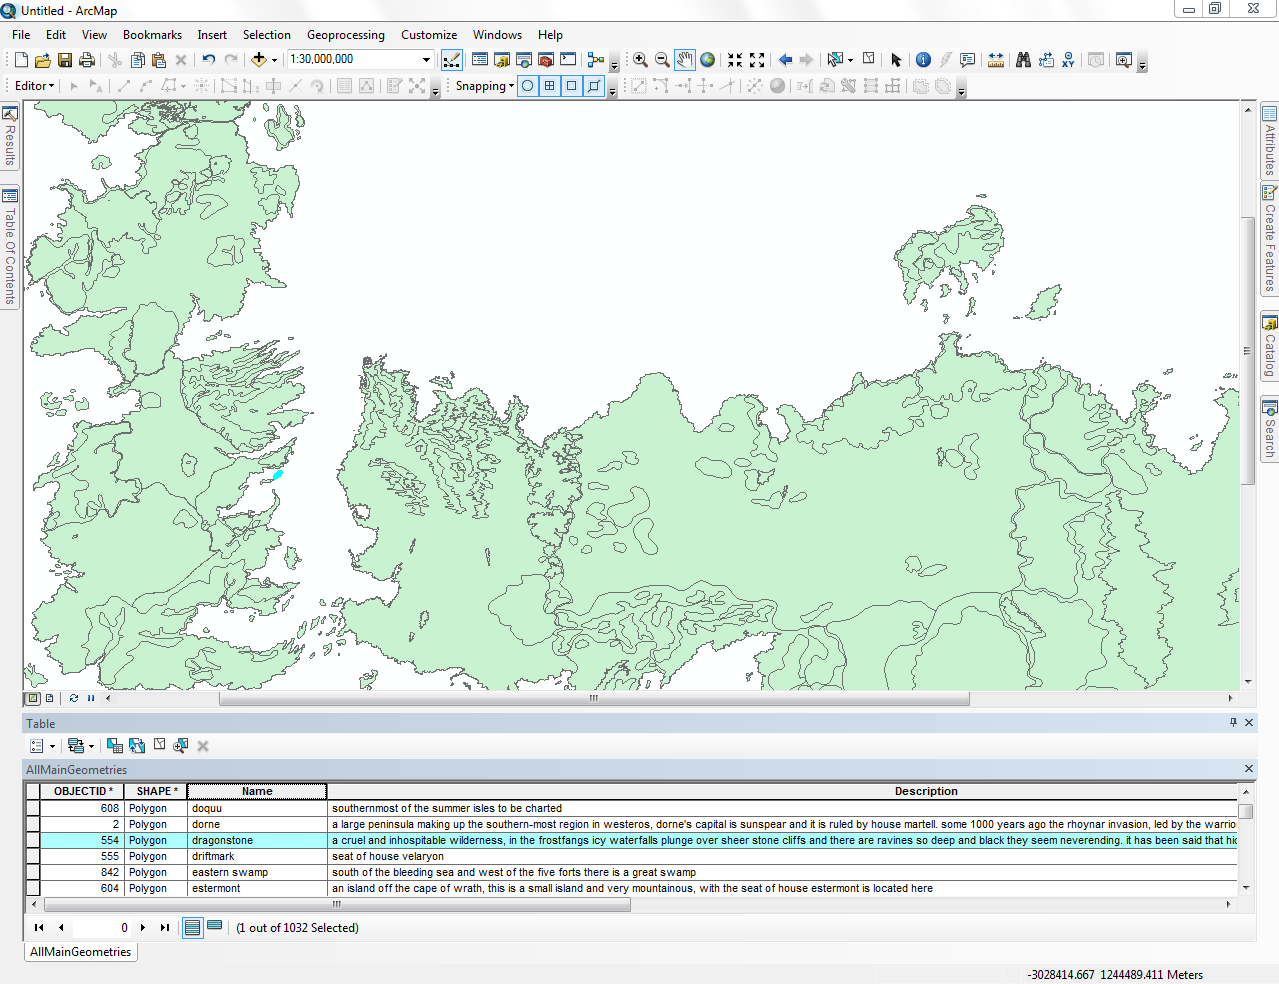Switch to Layout View
This screenshot has width=1279, height=984.
point(49,698)
